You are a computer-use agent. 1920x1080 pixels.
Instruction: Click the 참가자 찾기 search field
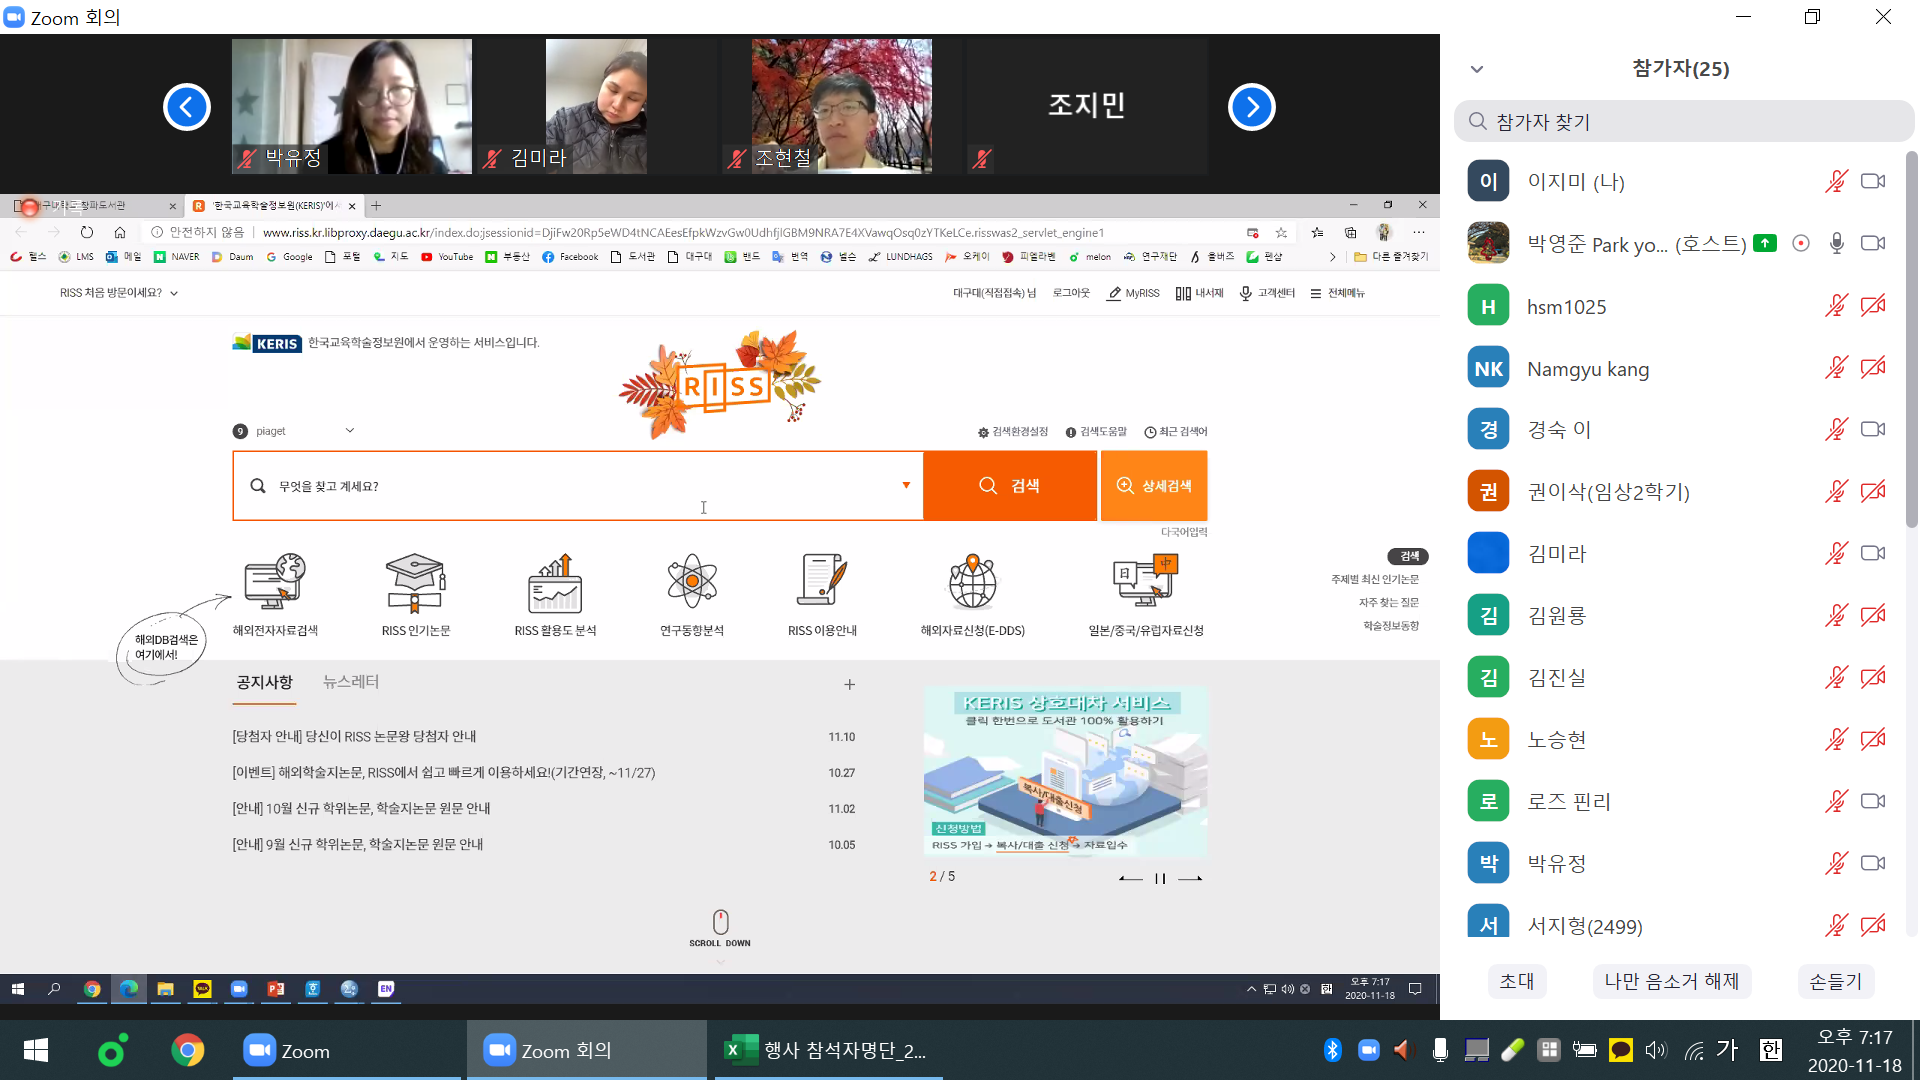click(1684, 121)
